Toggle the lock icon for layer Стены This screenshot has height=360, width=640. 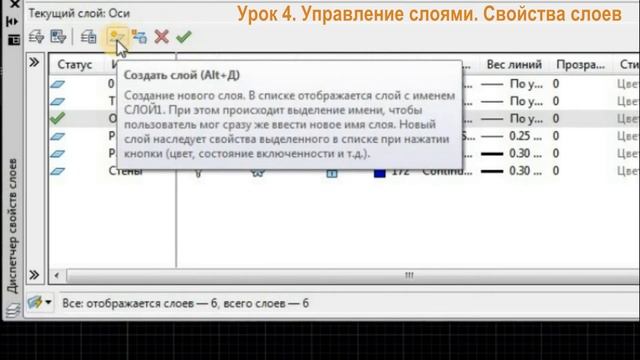[x=332, y=173]
